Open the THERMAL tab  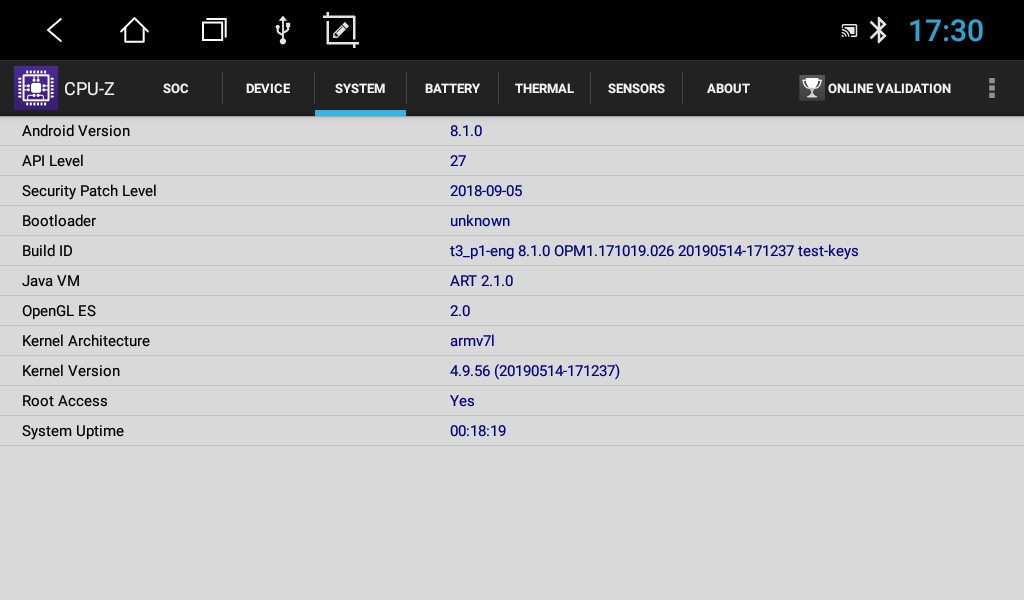(x=544, y=88)
